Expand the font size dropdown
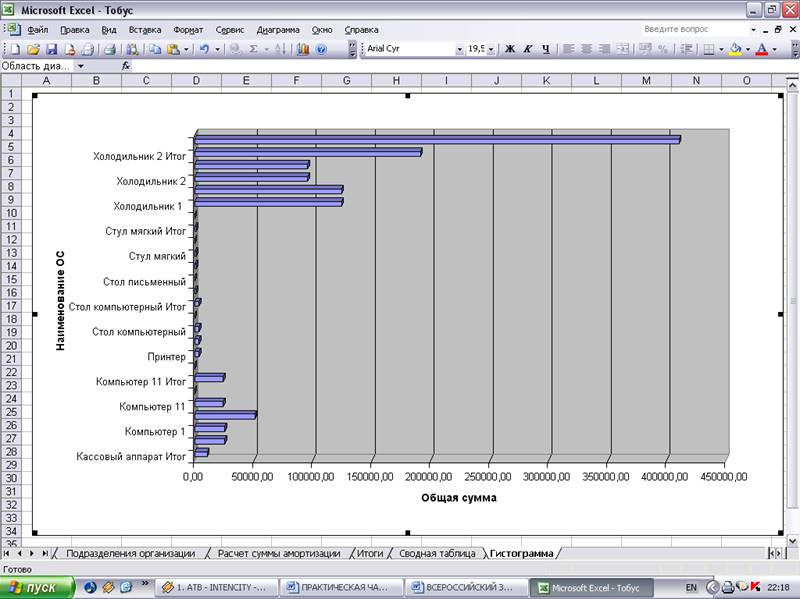The image size is (800, 599). point(490,48)
